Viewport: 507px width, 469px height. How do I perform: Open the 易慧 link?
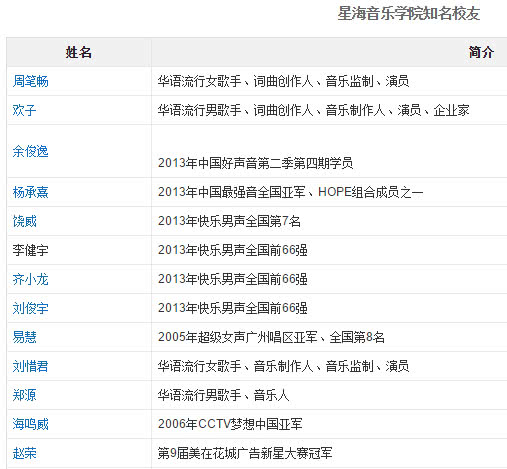pyautogui.click(x=24, y=337)
